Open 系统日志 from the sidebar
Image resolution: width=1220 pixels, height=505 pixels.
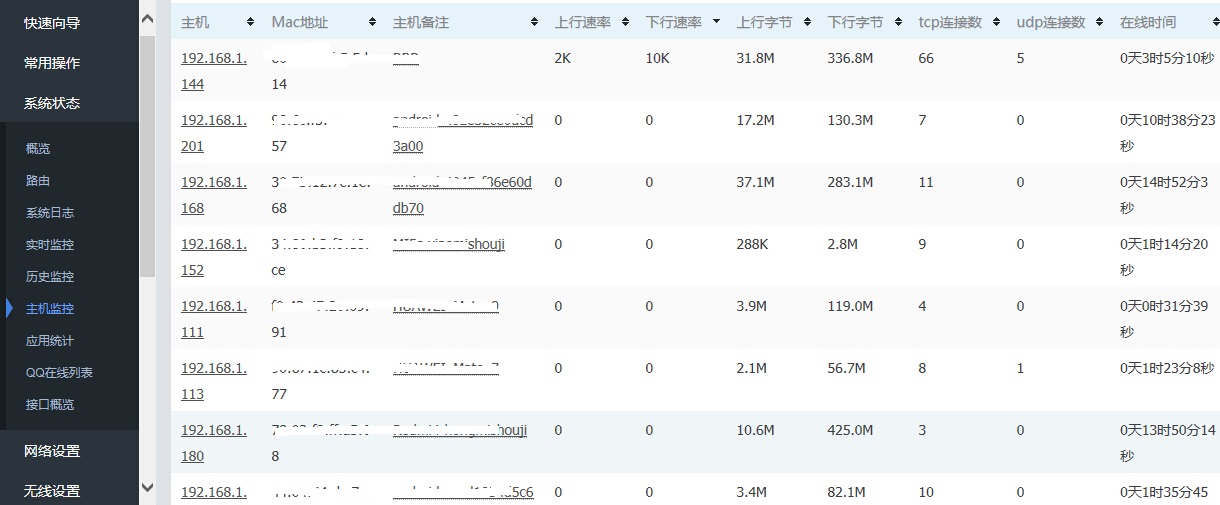pyautogui.click(x=50, y=213)
